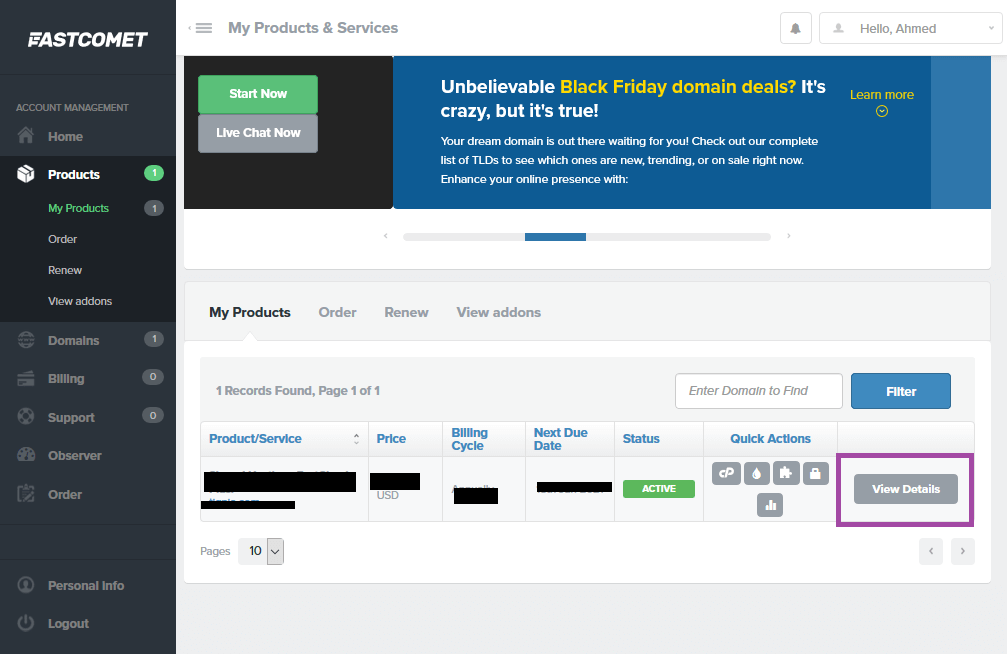1007x654 pixels.
Task: Open Renew sidebar sub-item
Action: pos(65,270)
